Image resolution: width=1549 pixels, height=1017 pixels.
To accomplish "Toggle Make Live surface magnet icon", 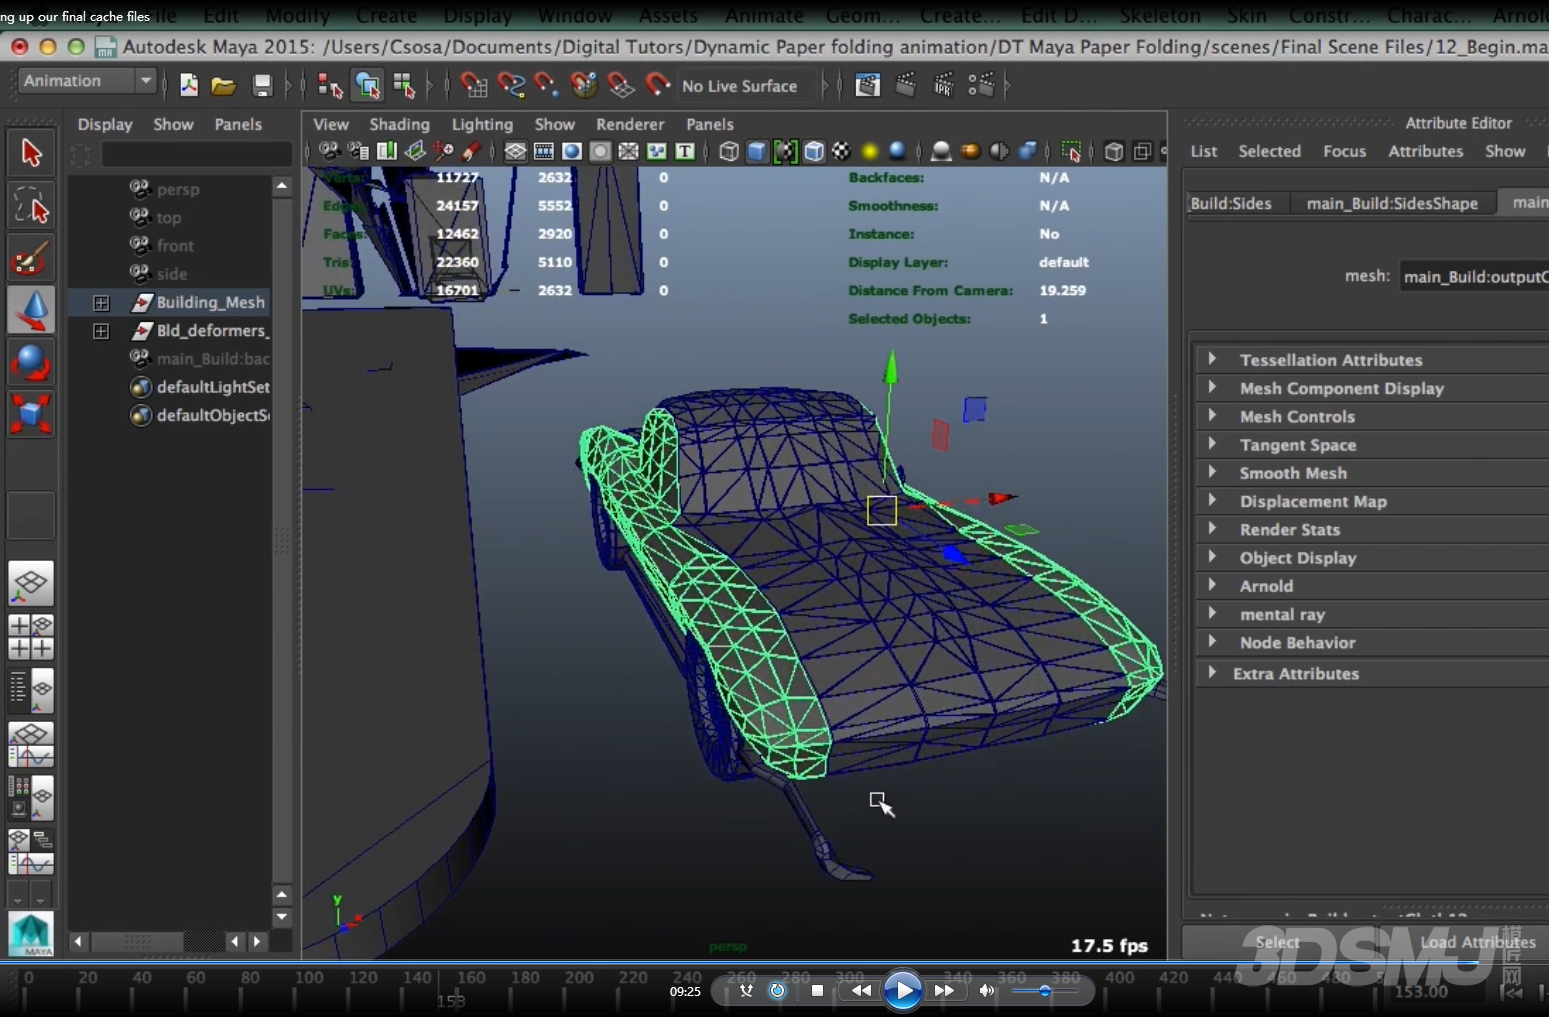I will tap(657, 86).
